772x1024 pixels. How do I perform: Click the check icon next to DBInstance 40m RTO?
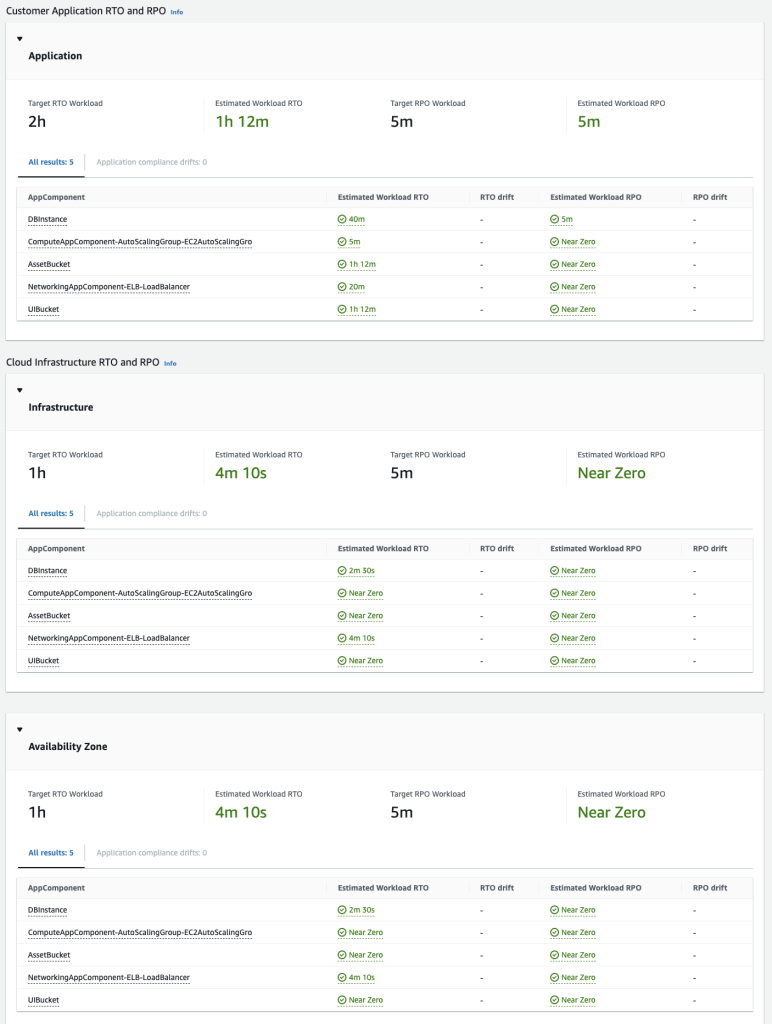pyautogui.click(x=342, y=219)
